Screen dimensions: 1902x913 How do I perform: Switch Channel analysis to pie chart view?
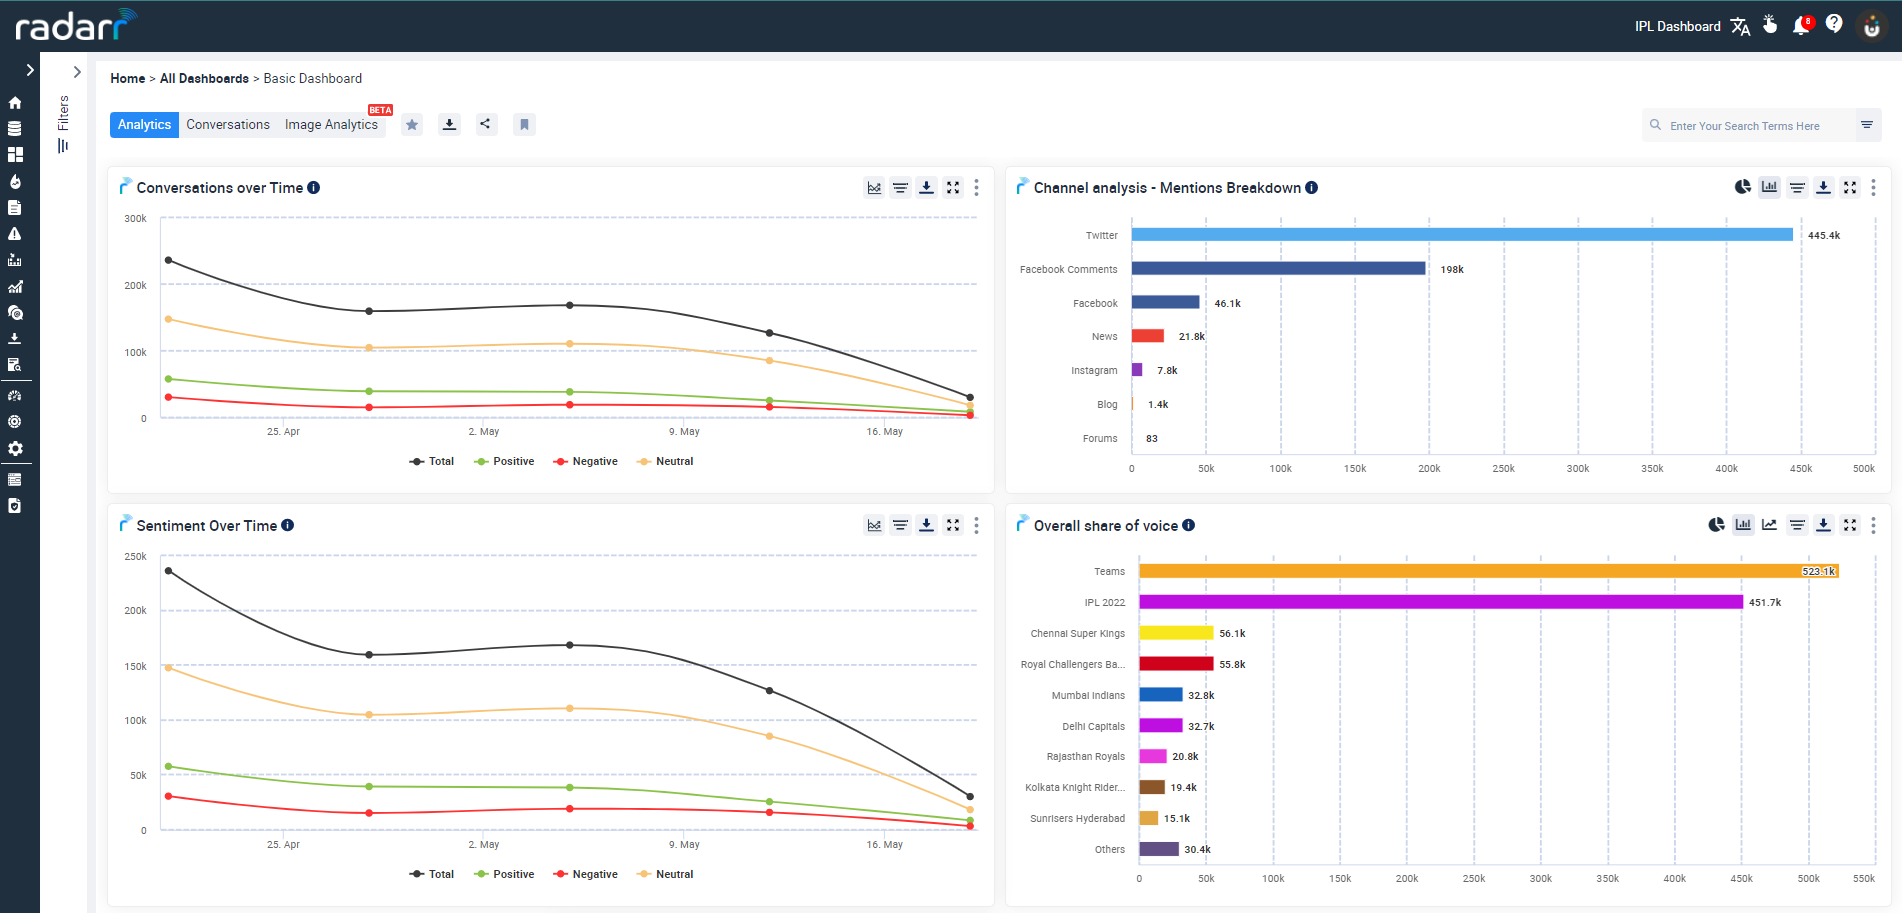1742,187
